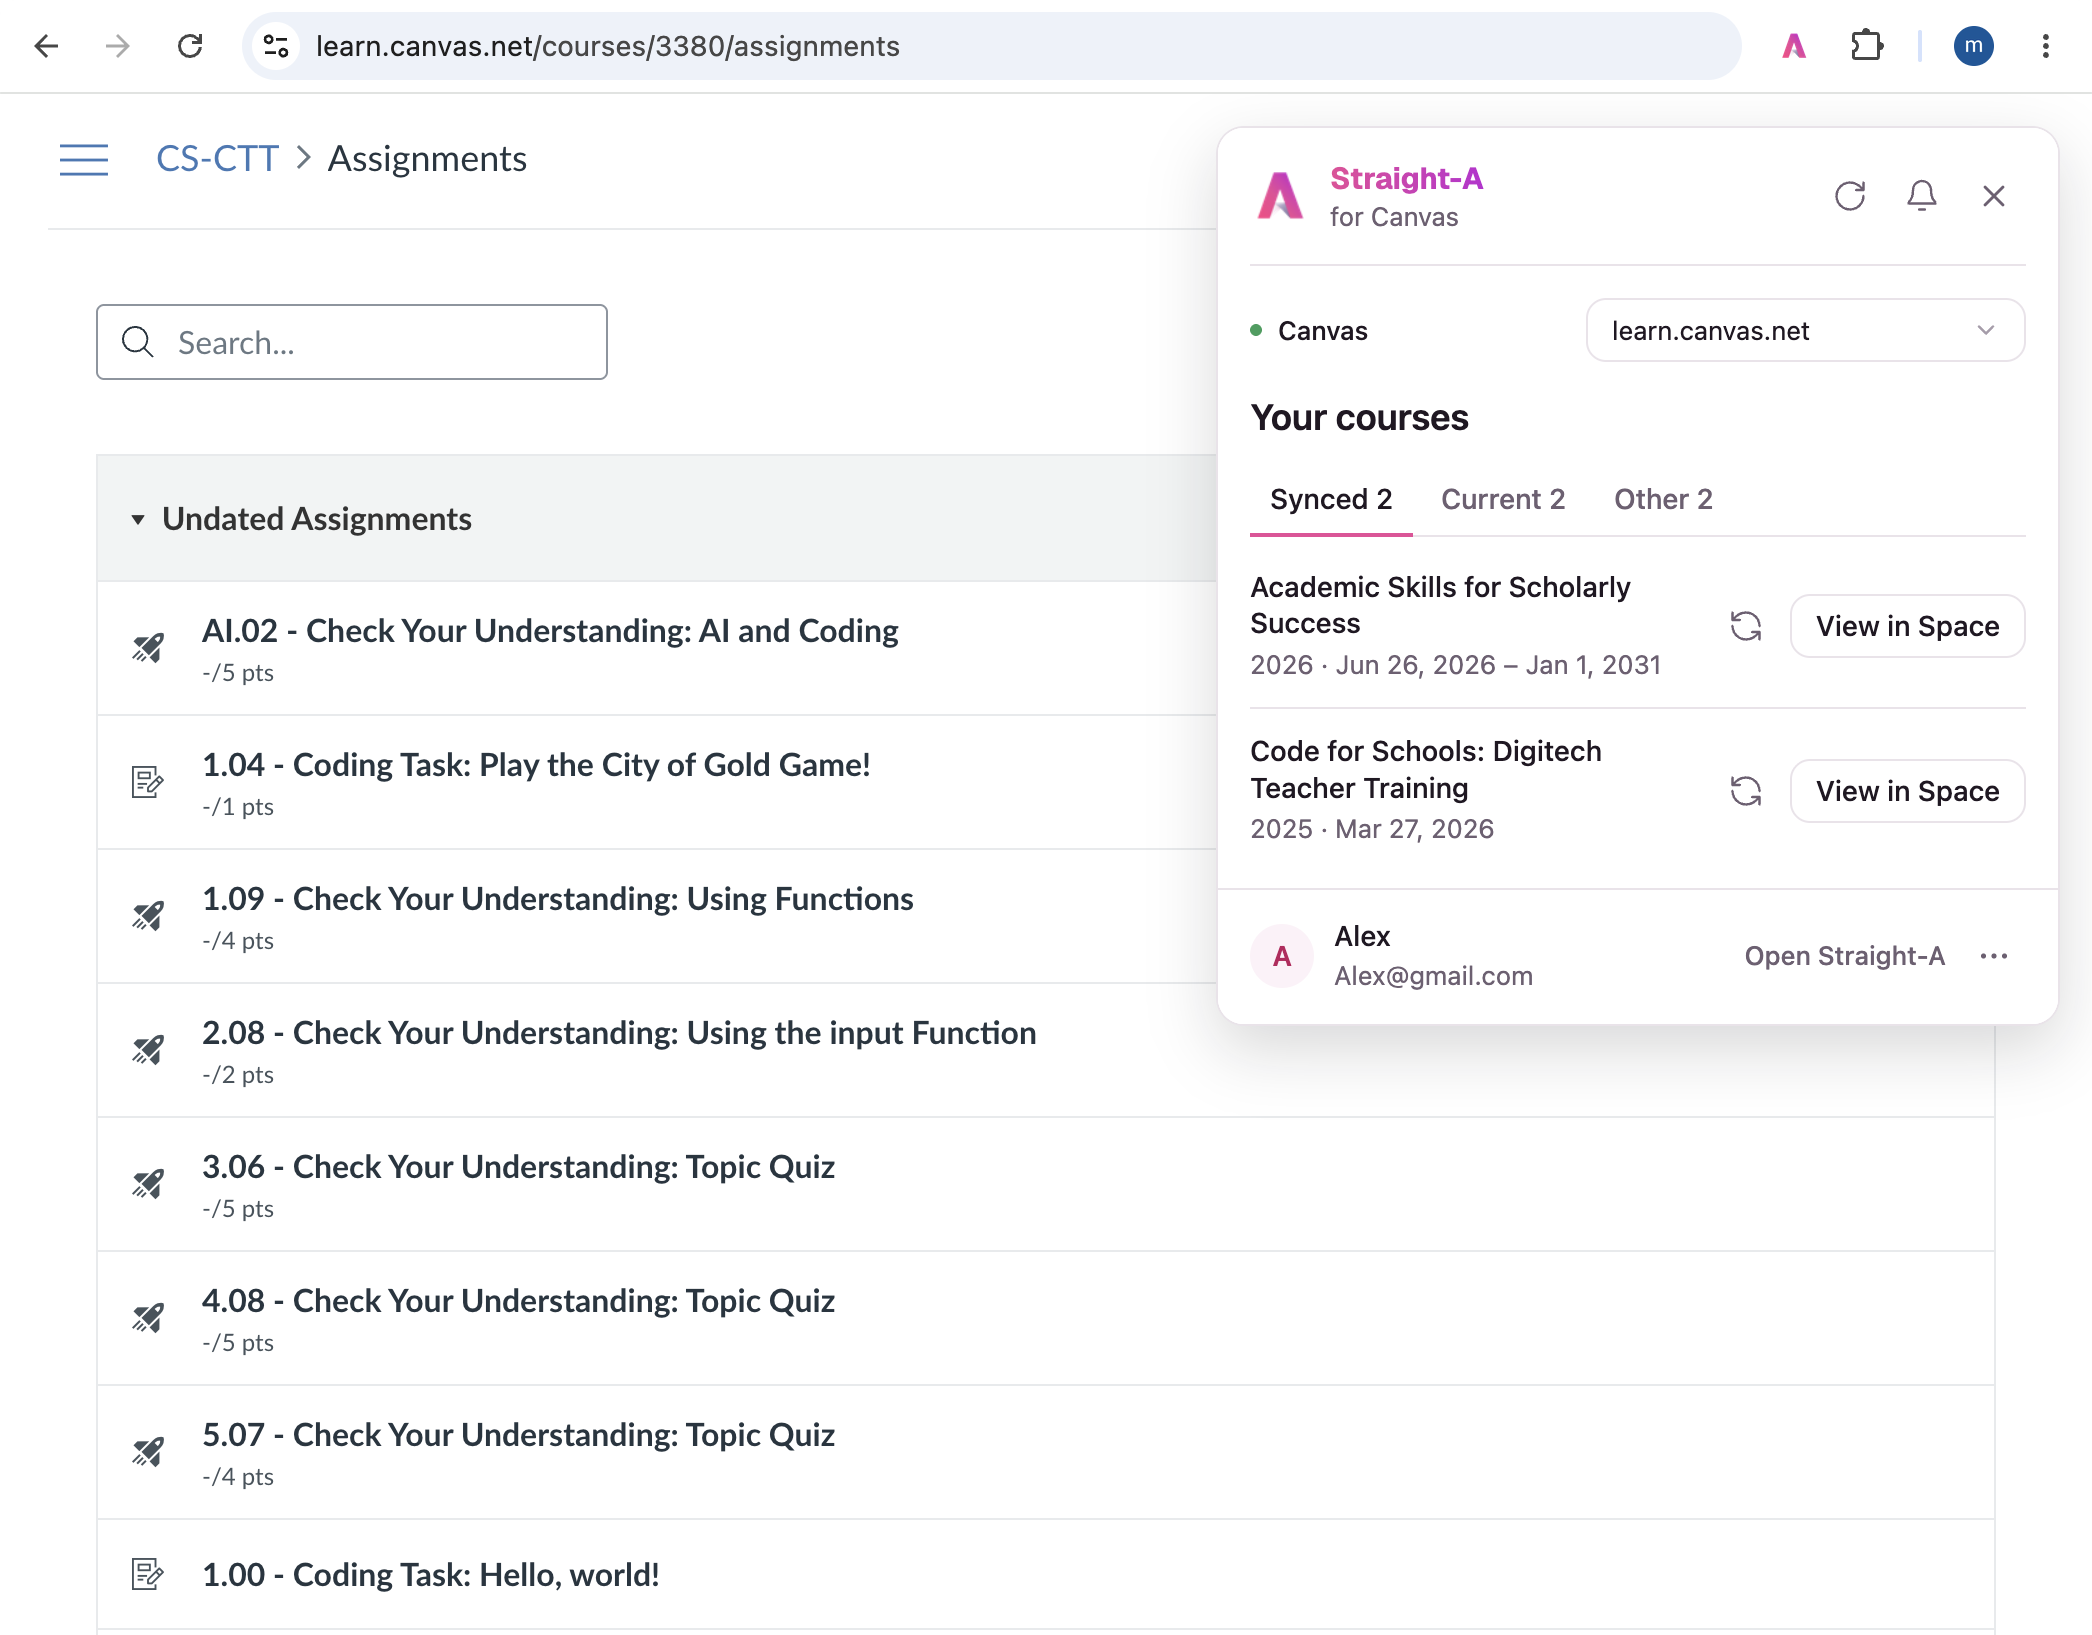Viewport: 2092px width, 1635px height.
Task: Open the learn.canvas.net domain dropdown
Action: pyautogui.click(x=1805, y=331)
